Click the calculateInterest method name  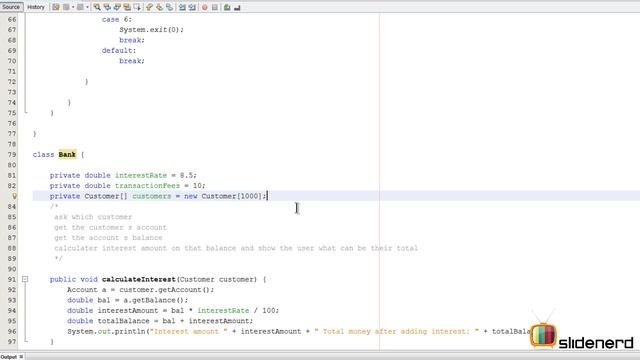[139, 279]
